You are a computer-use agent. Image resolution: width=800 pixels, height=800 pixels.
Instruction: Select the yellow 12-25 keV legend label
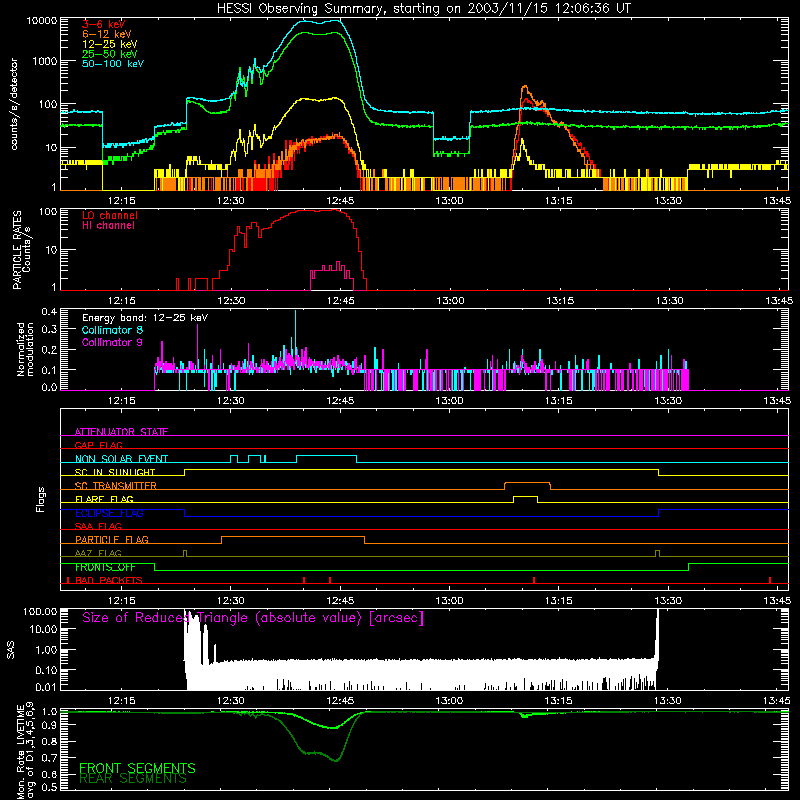pyautogui.click(x=110, y=44)
